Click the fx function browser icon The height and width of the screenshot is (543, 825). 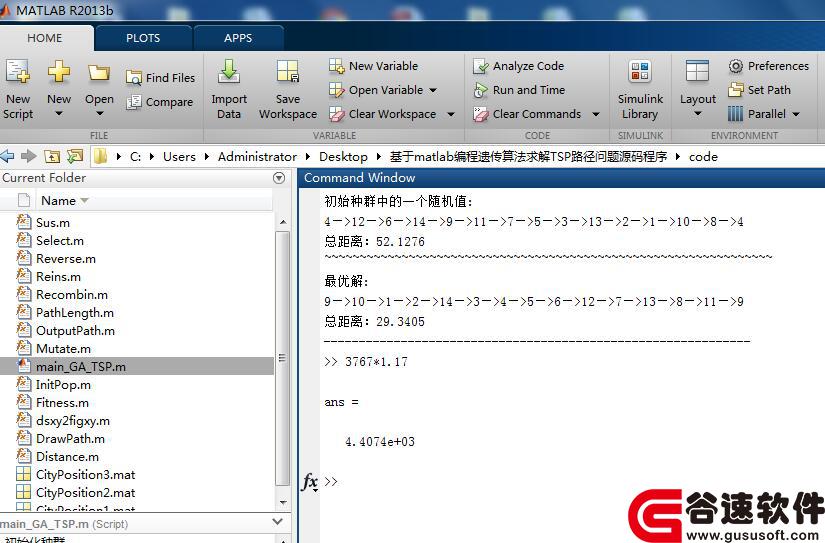click(309, 481)
